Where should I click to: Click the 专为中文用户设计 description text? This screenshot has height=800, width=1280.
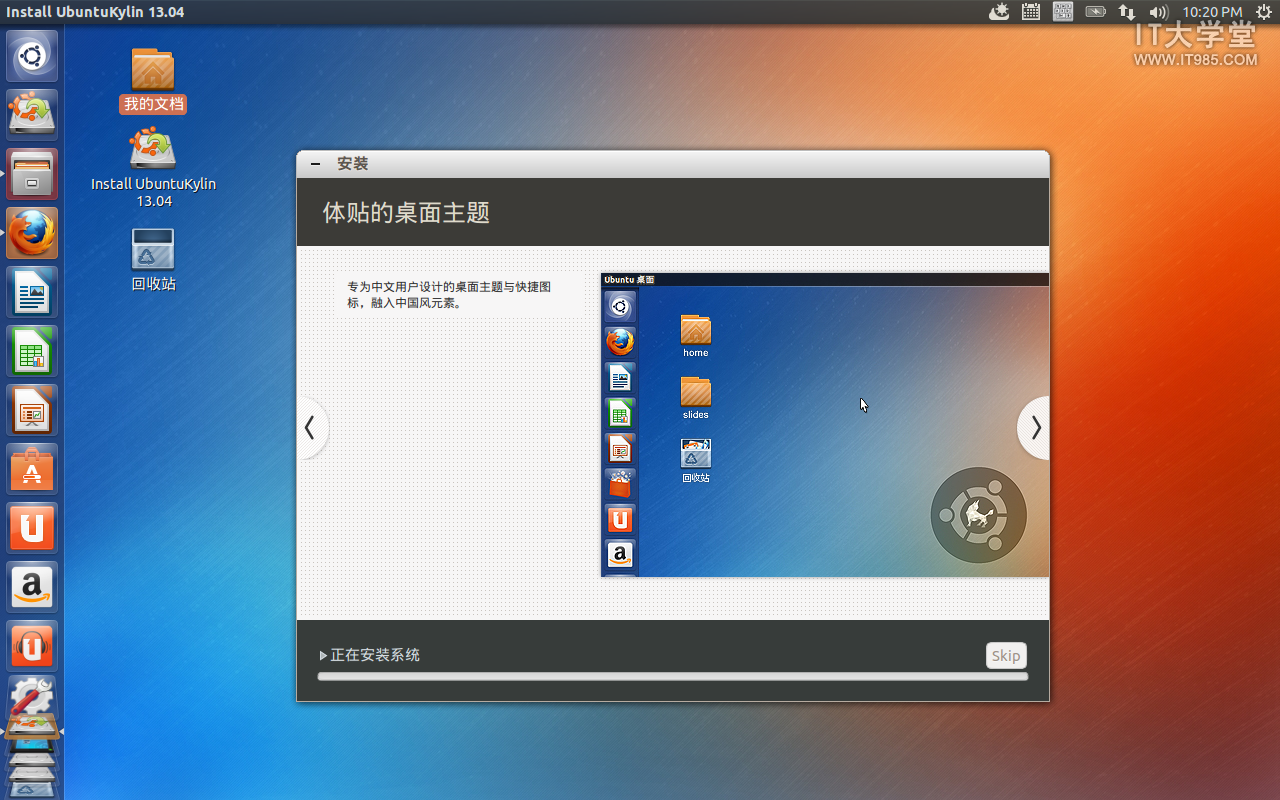click(x=450, y=294)
